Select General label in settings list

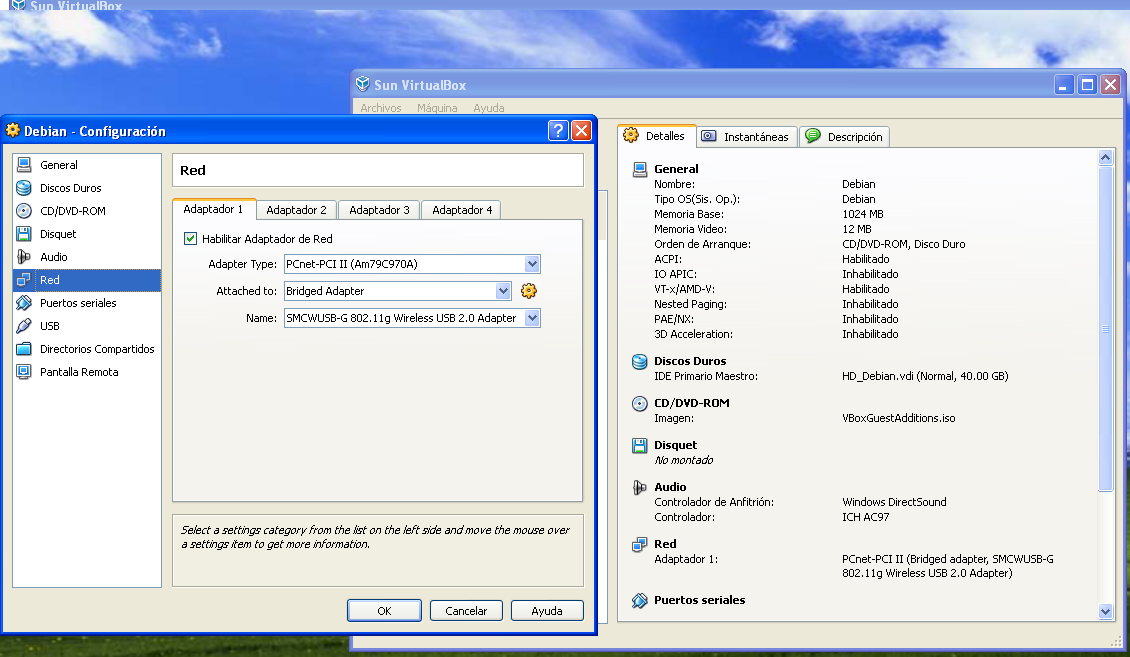click(x=58, y=165)
